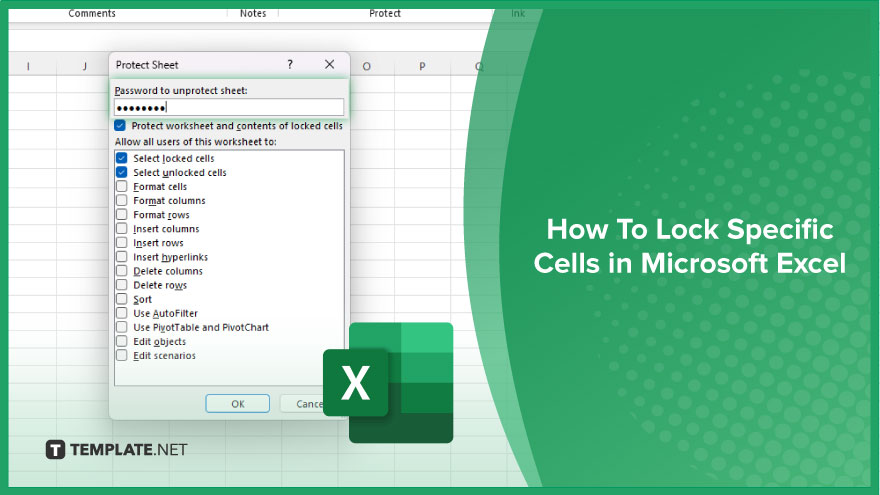Screen dimensions: 880x495
Task: Click the Excel logo icon
Action: point(388,383)
